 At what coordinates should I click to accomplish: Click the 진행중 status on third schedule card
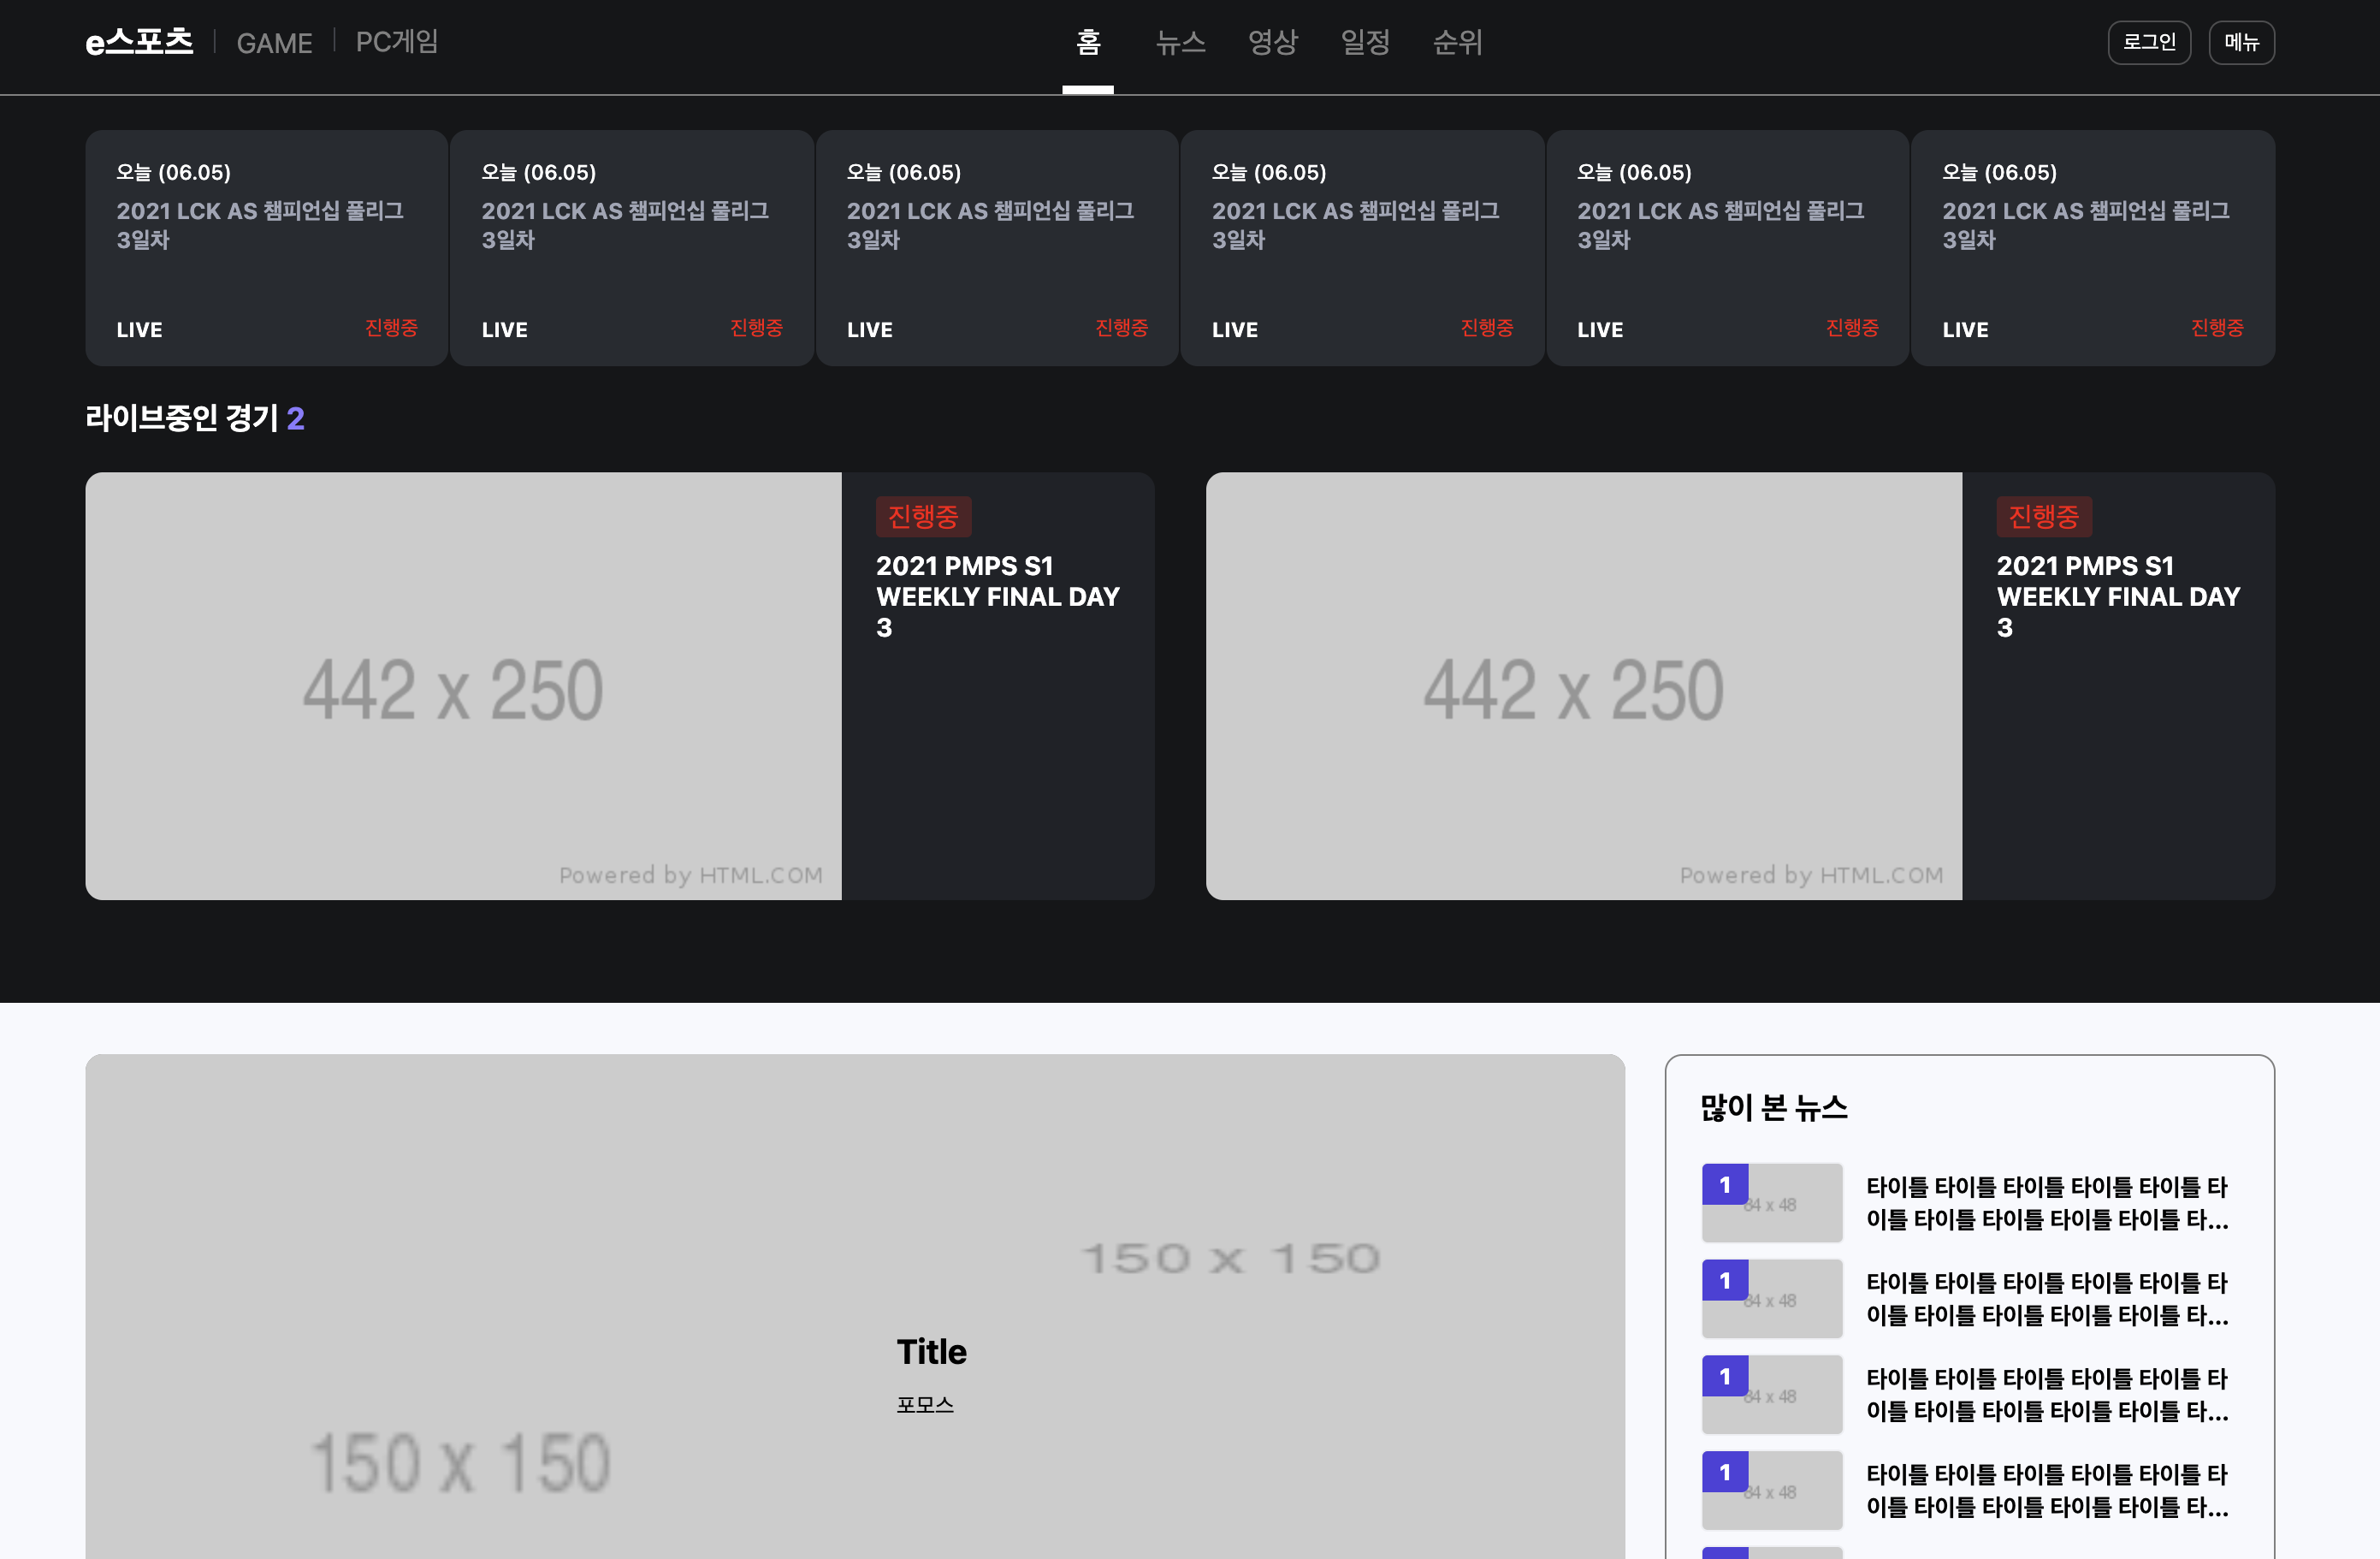1121,328
